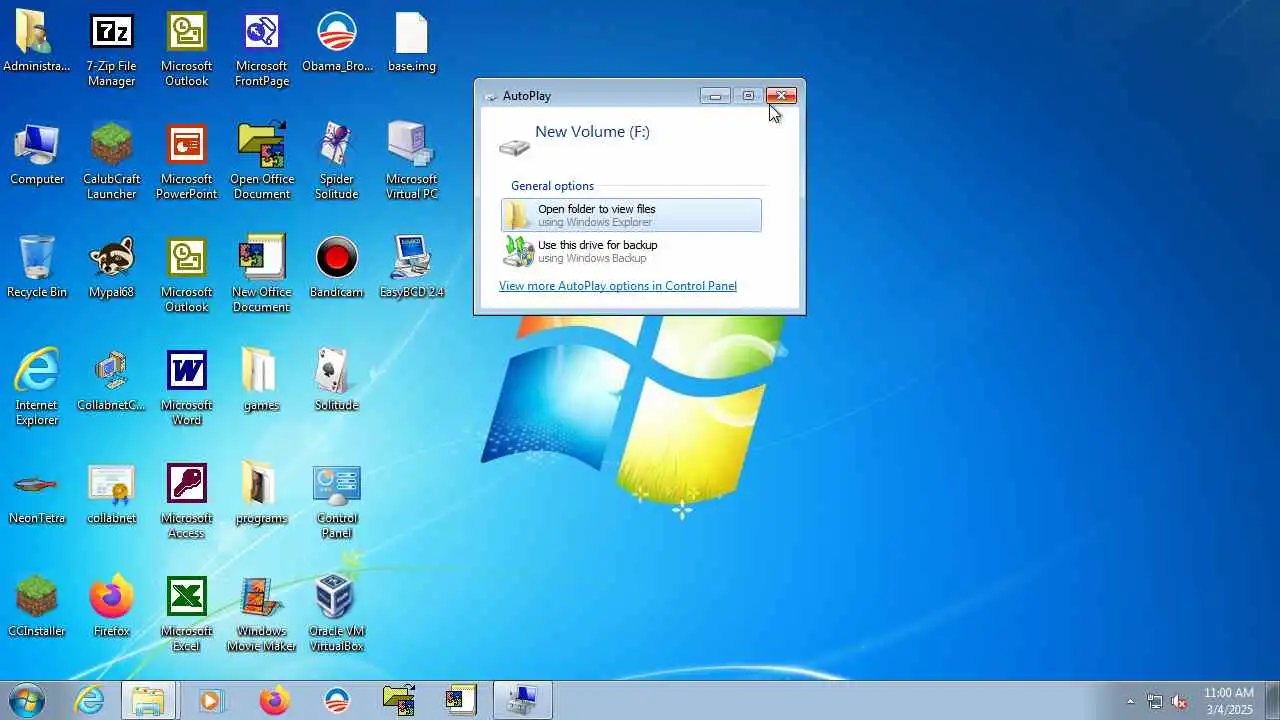This screenshot has width=1280, height=720.
Task: Select the Internet Explorer desktop icon
Action: (x=37, y=388)
